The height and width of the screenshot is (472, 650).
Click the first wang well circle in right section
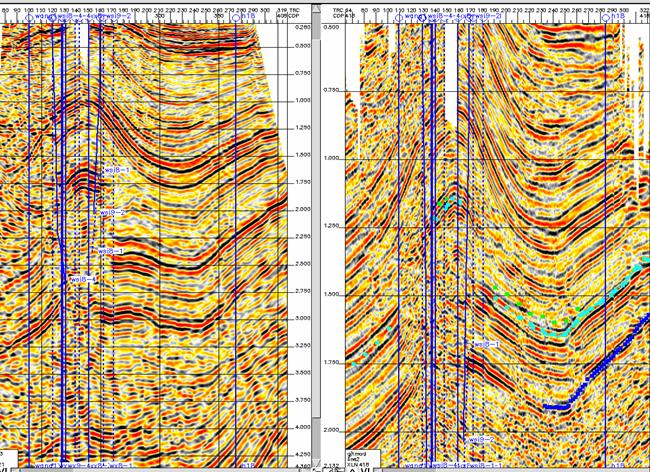pyautogui.click(x=398, y=17)
